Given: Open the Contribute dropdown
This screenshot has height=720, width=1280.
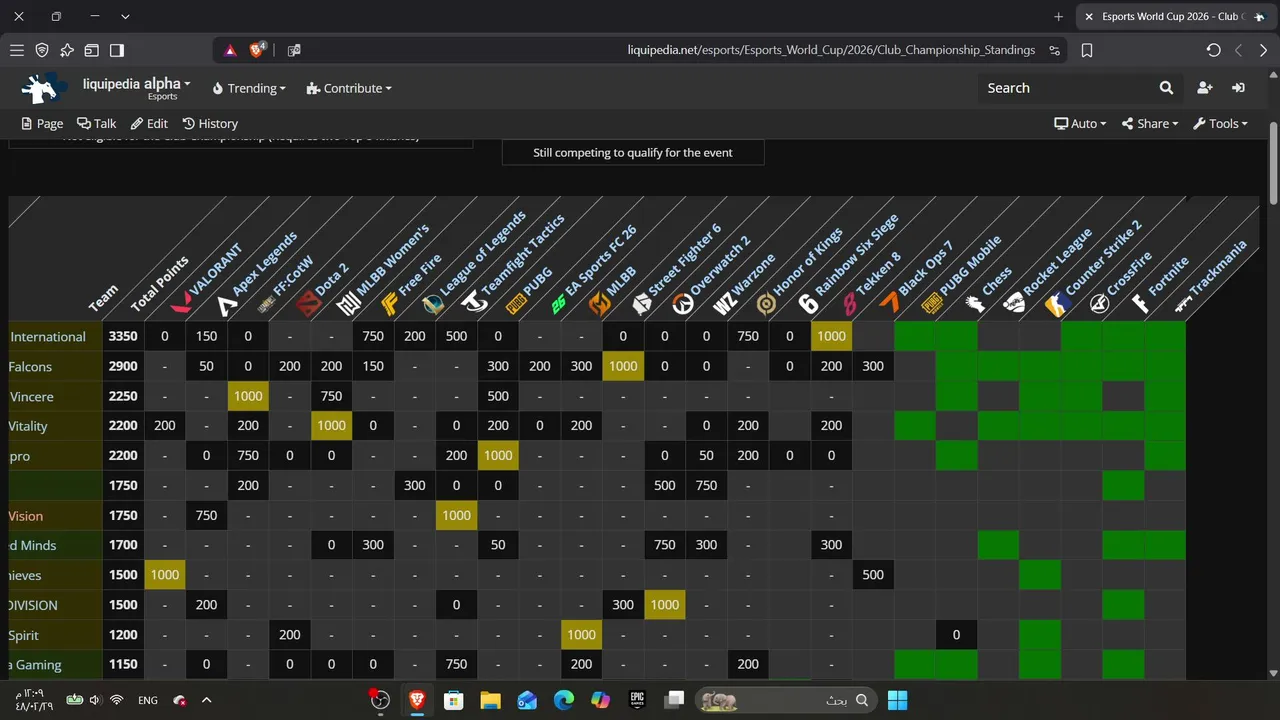Looking at the screenshot, I should pos(349,88).
